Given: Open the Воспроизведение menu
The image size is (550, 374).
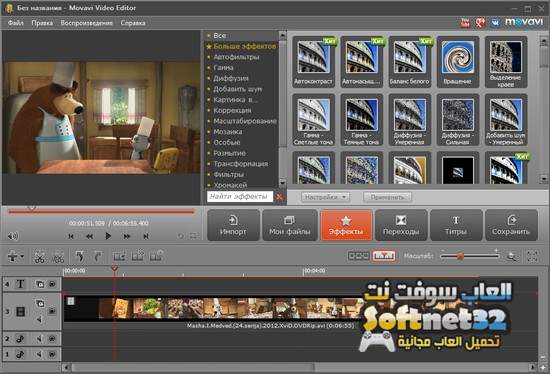Looking at the screenshot, I should (87, 23).
